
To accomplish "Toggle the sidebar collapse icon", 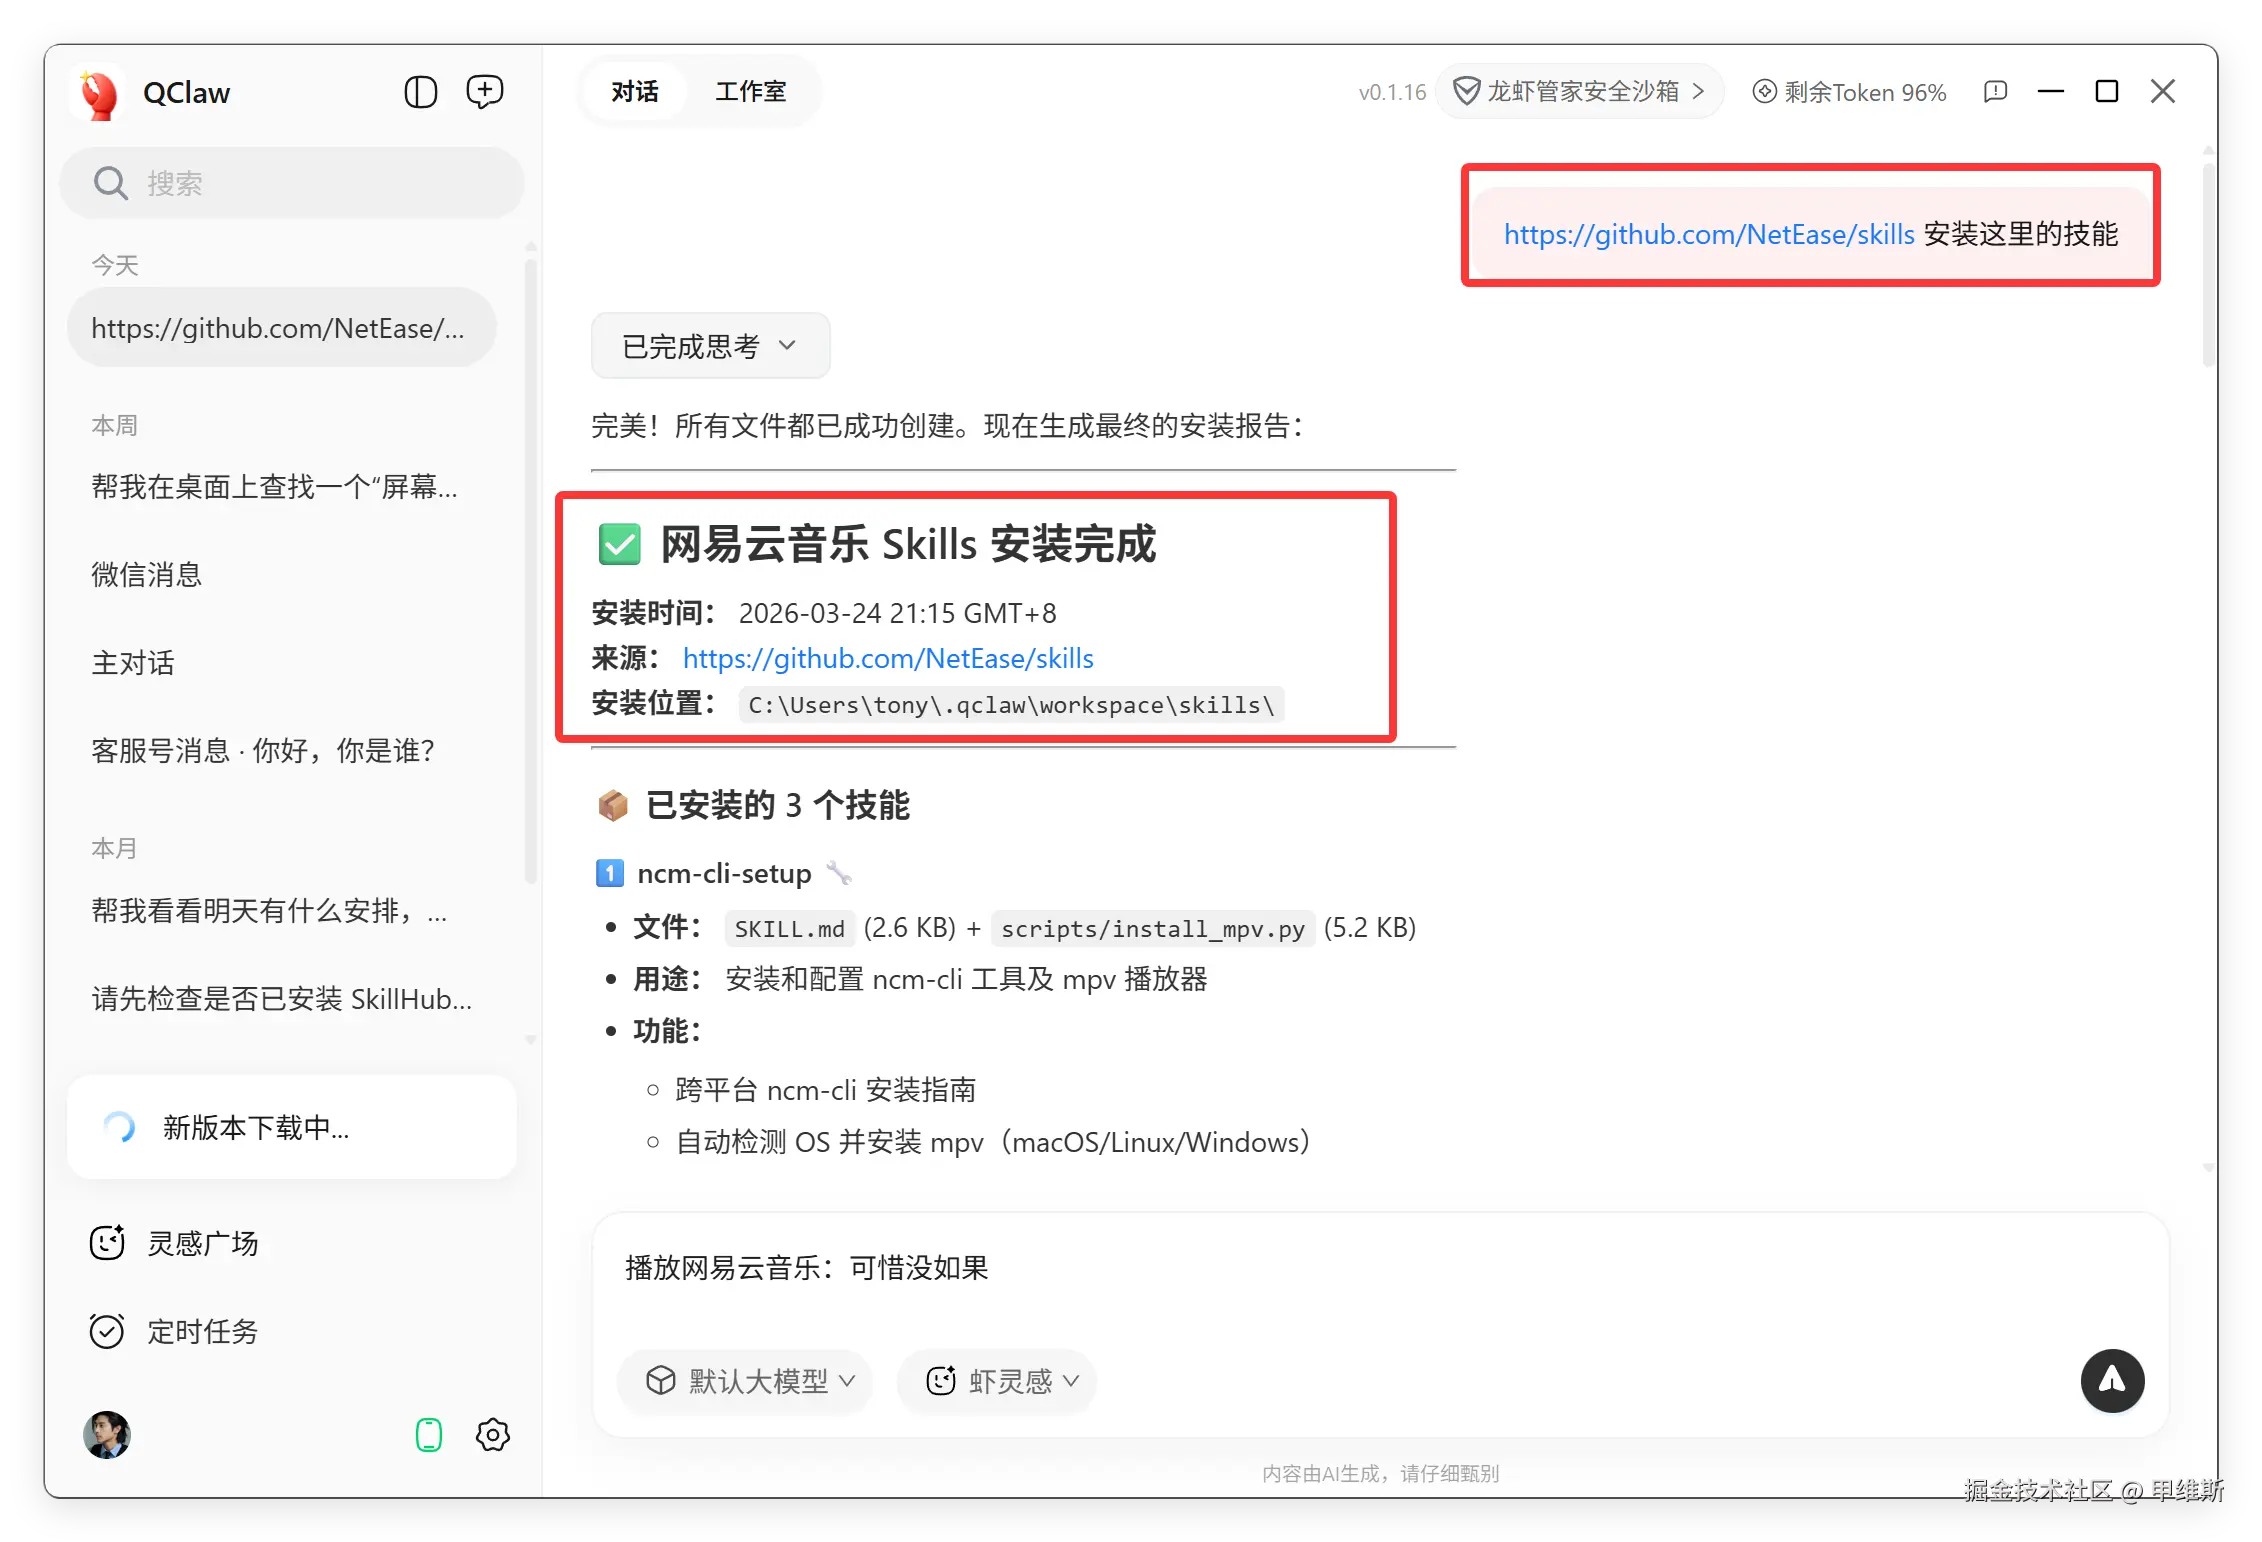I will click(420, 92).
